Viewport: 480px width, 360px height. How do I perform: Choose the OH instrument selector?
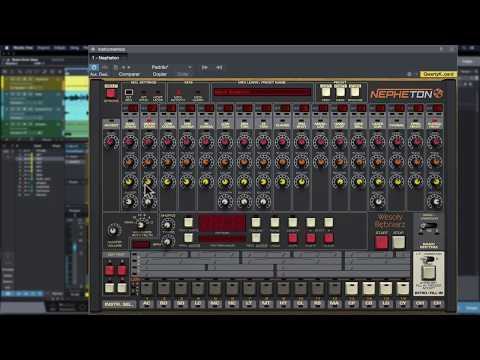420,304
